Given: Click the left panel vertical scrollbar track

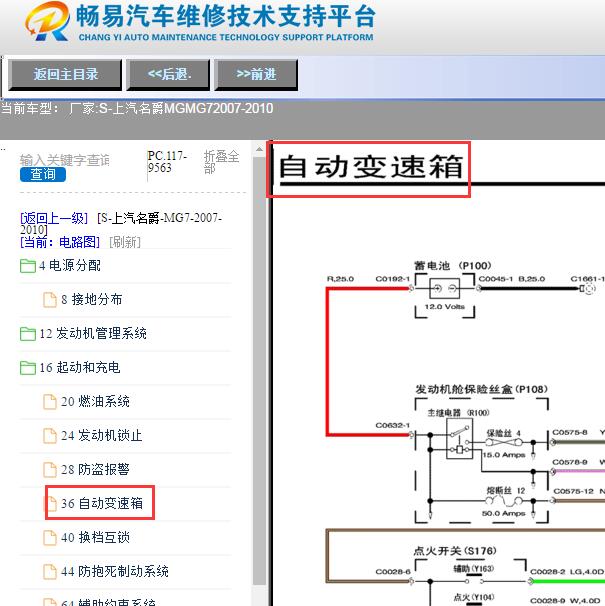Looking at the screenshot, I should pos(259,371).
